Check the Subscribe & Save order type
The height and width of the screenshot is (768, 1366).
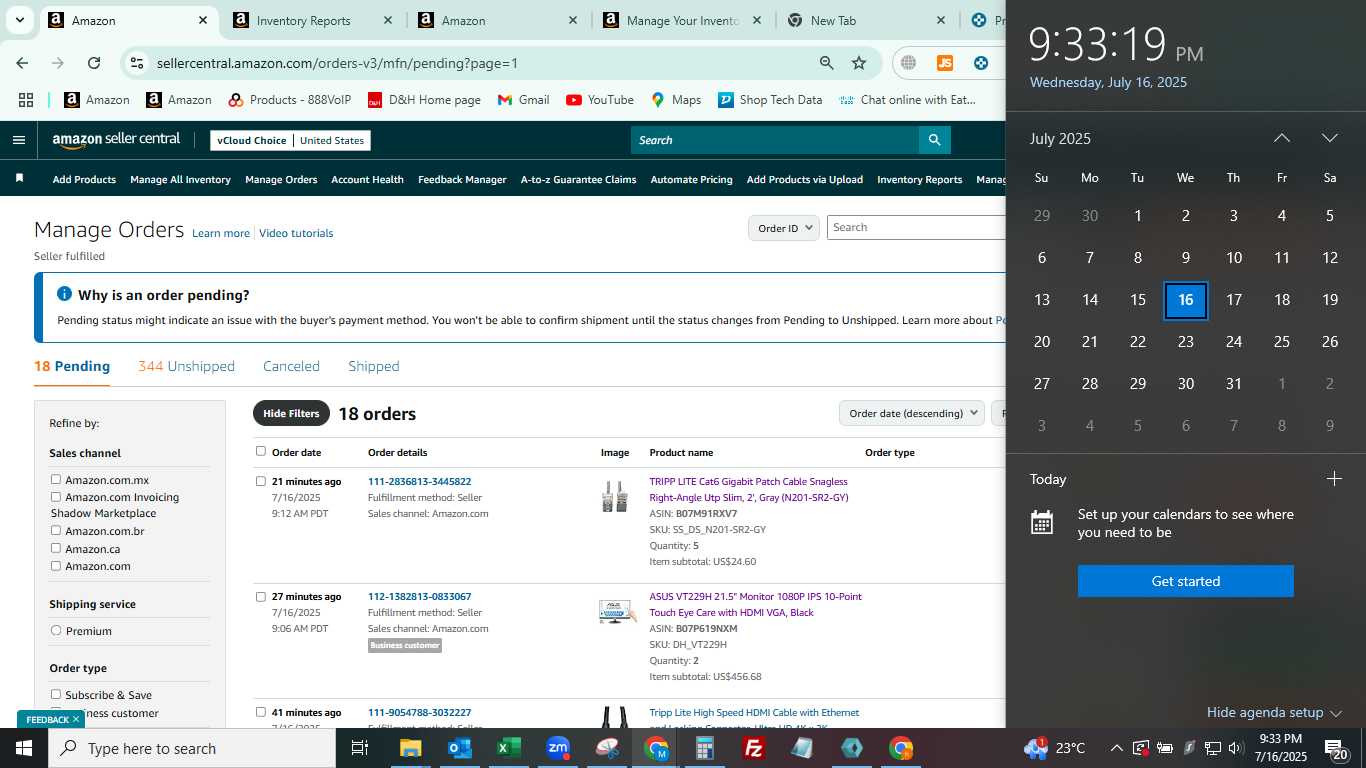pyautogui.click(x=56, y=694)
